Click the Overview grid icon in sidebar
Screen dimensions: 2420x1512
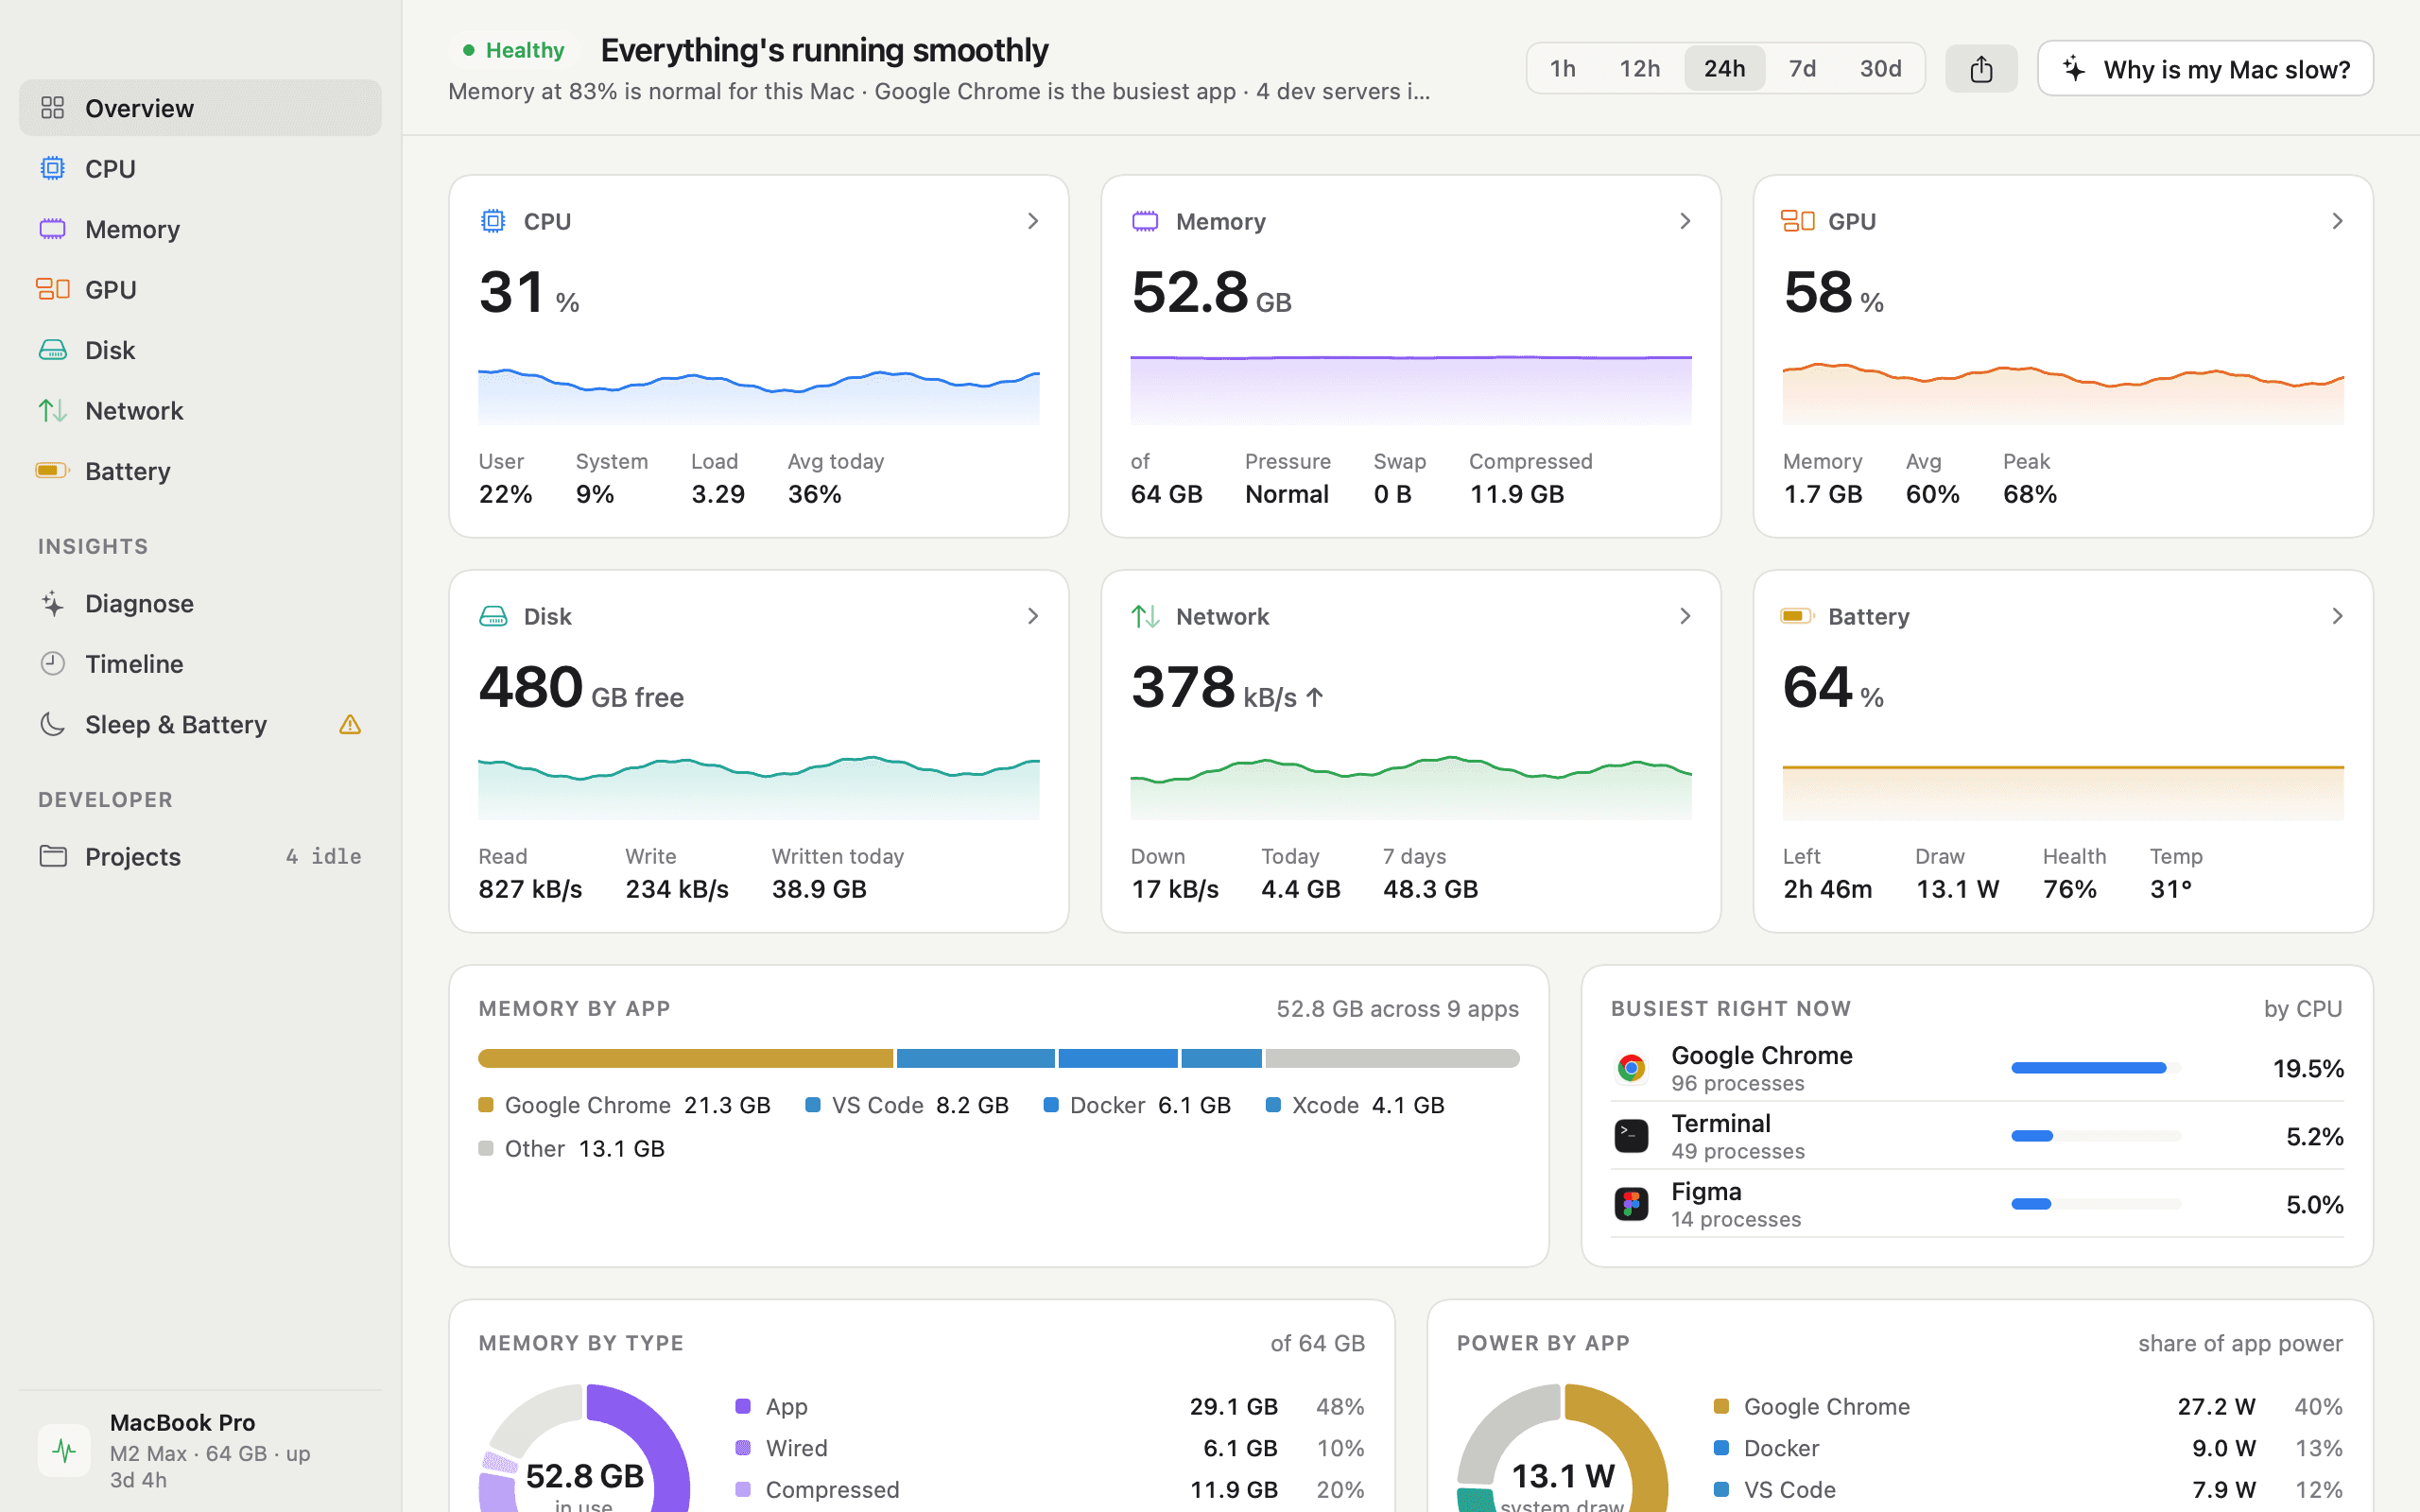(52, 108)
